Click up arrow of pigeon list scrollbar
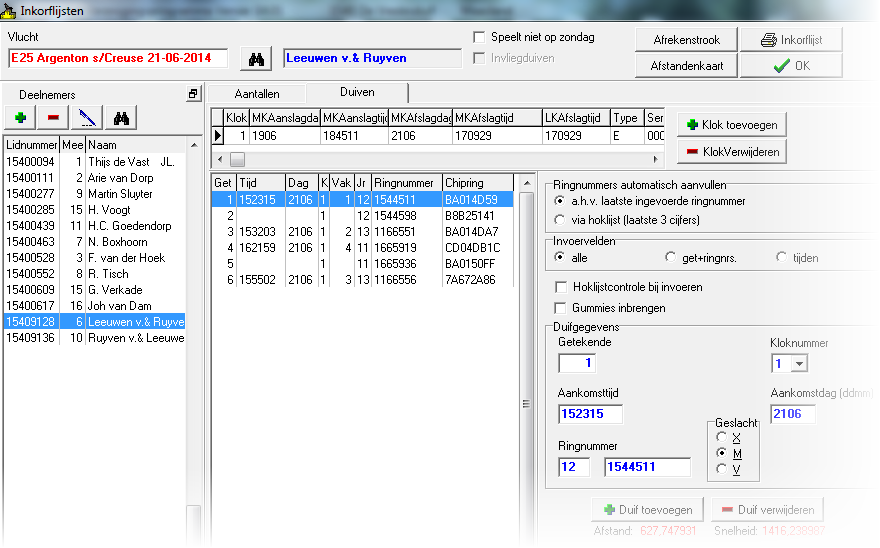The height and width of the screenshot is (548, 880). (x=526, y=183)
